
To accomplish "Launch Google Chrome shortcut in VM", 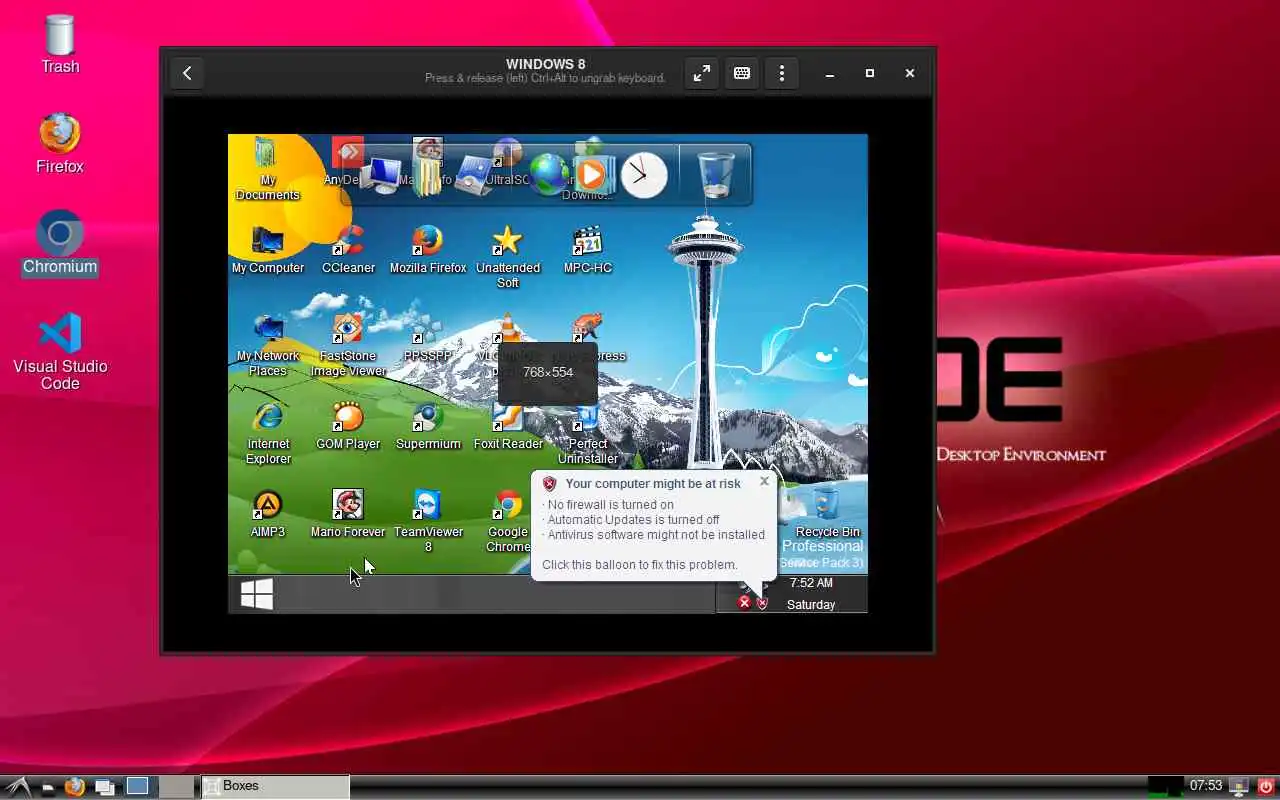I will (508, 521).
